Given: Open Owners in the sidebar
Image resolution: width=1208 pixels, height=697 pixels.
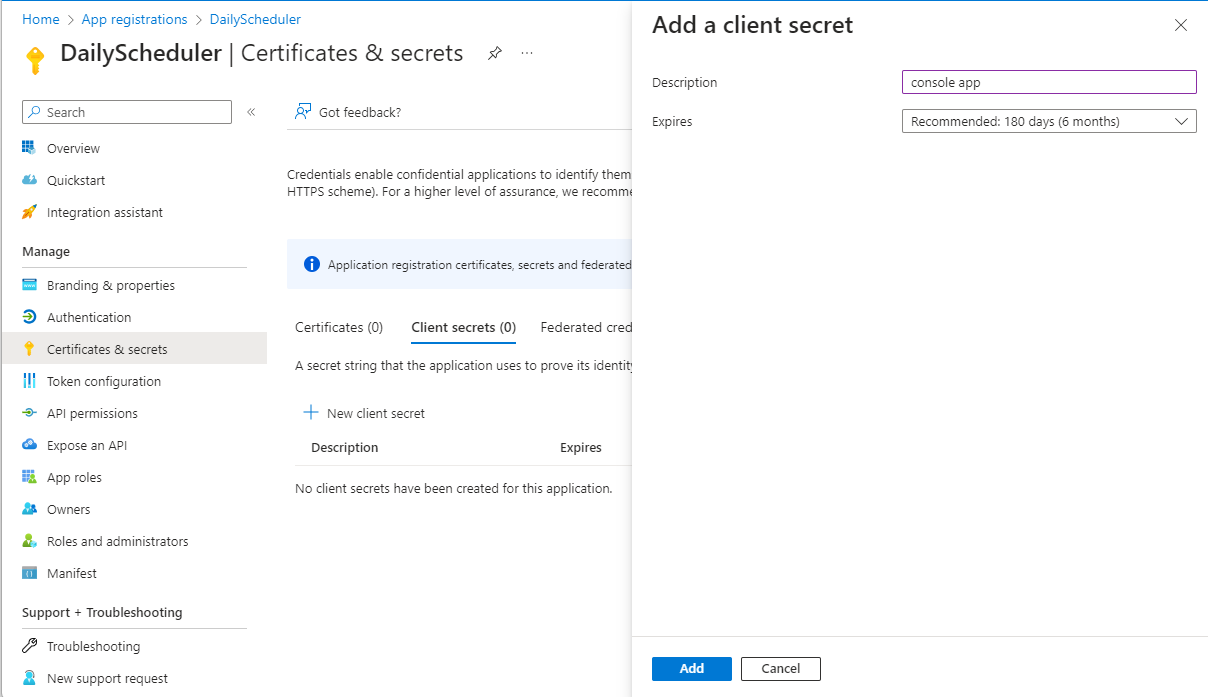Looking at the screenshot, I should pyautogui.click(x=68, y=509).
